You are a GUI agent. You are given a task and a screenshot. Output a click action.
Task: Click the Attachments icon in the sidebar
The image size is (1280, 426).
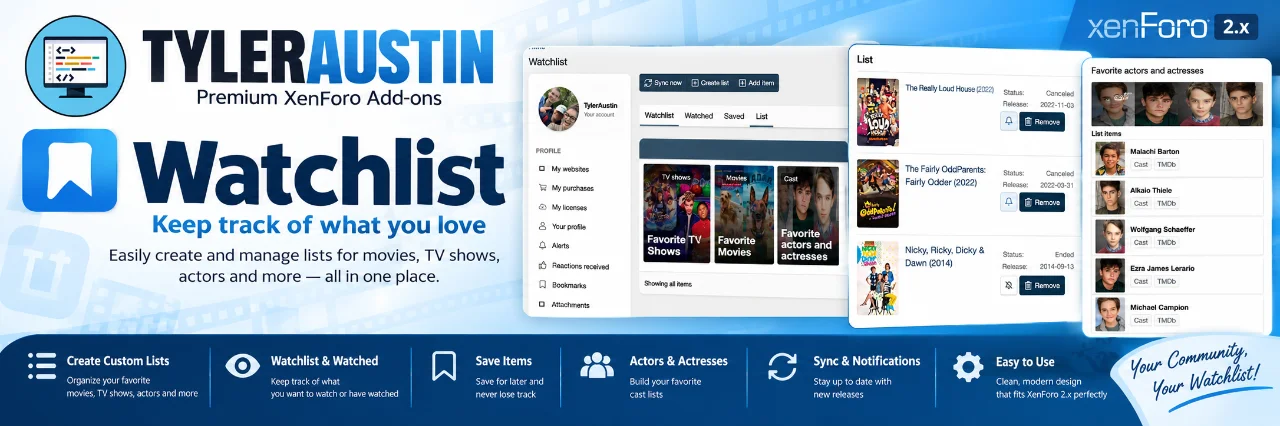(542, 304)
